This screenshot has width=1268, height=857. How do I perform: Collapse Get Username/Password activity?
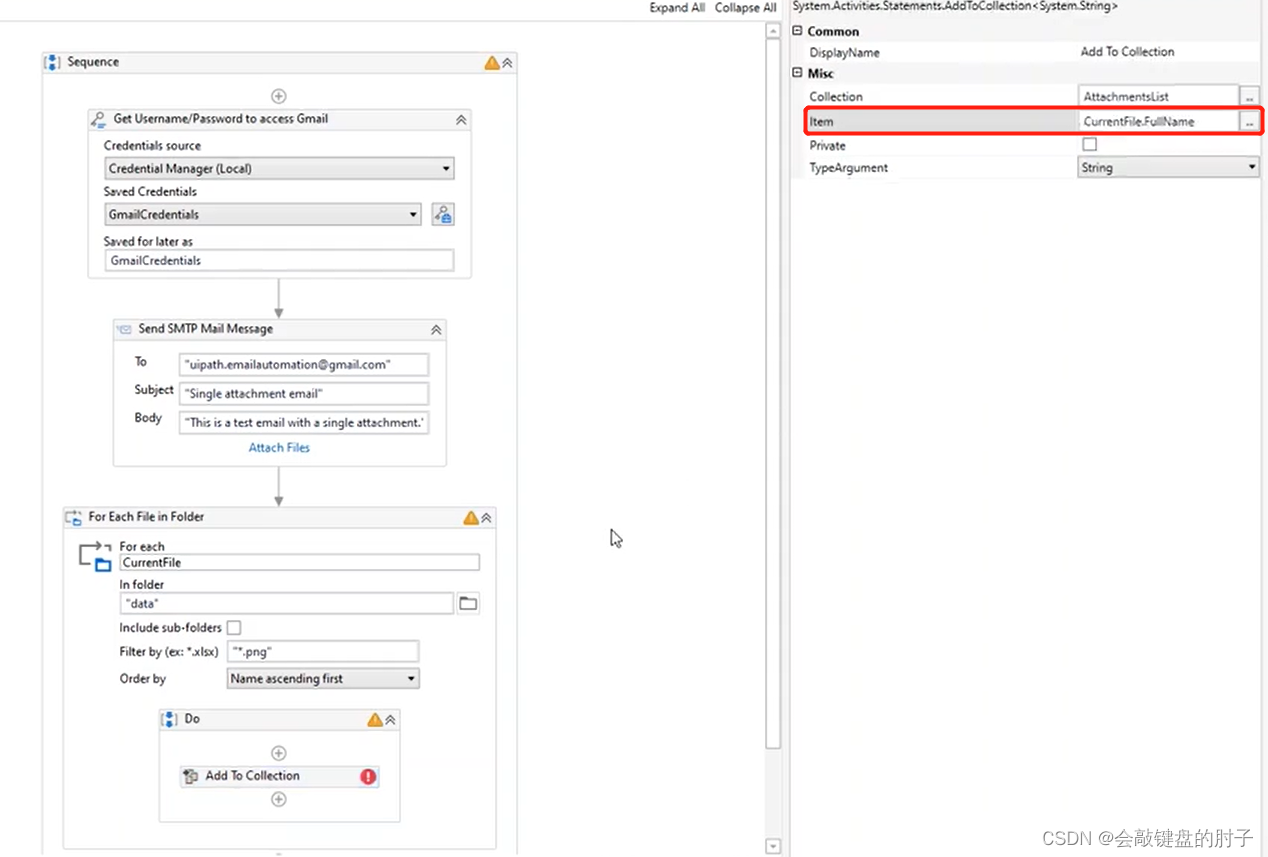[x=461, y=119]
